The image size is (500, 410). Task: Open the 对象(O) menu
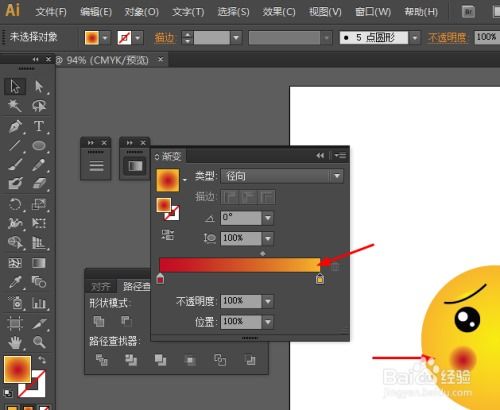tap(141, 12)
